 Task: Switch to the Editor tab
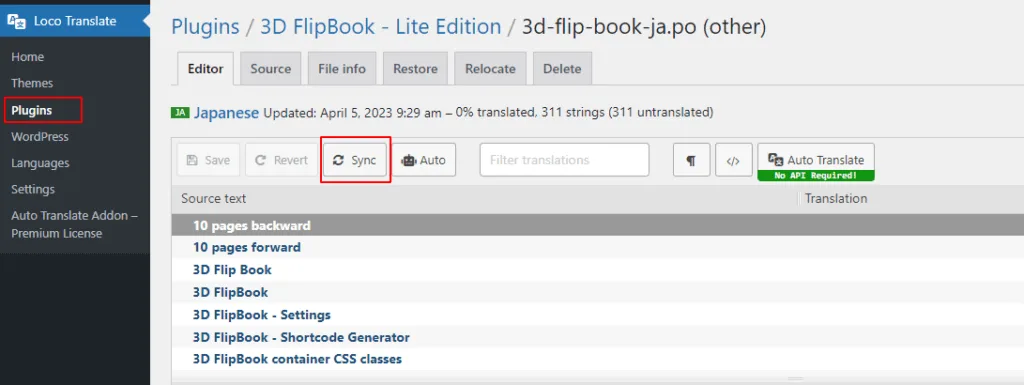pyautogui.click(x=206, y=69)
